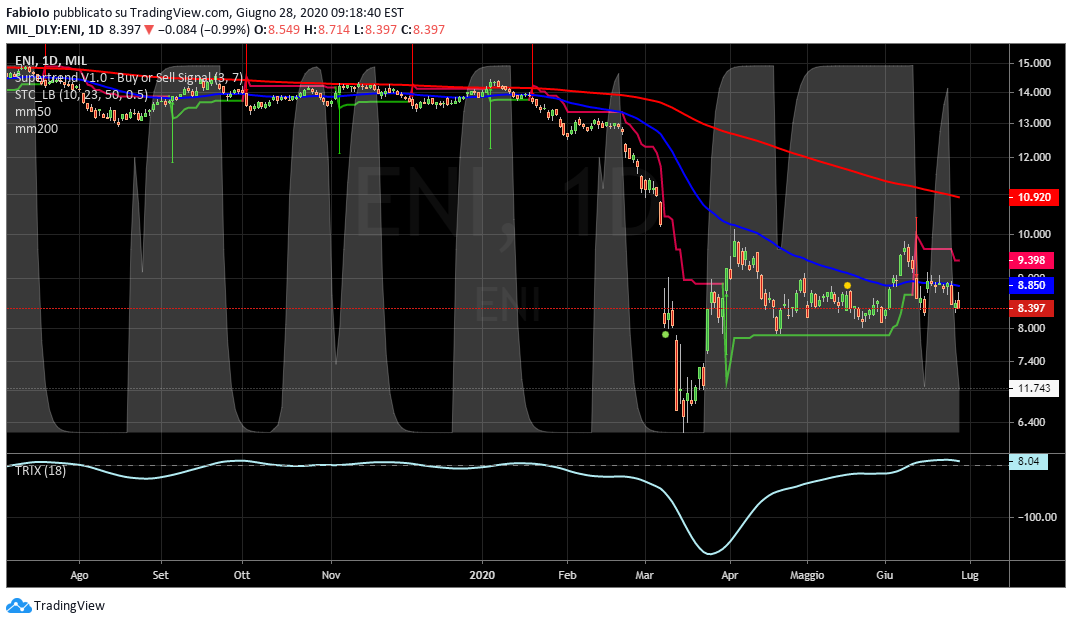Click the 7.400 price scale value
This screenshot has width=1072, height=624.
click(x=1032, y=361)
